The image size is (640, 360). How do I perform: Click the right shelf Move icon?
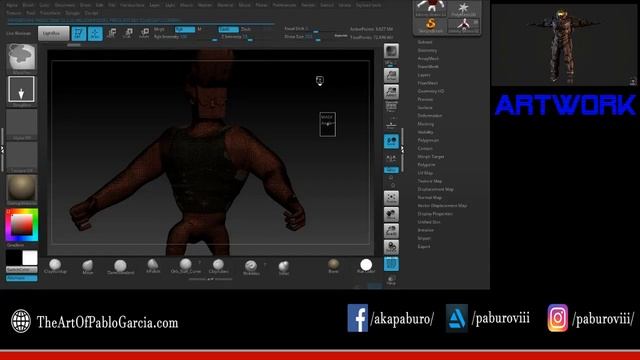[391, 214]
